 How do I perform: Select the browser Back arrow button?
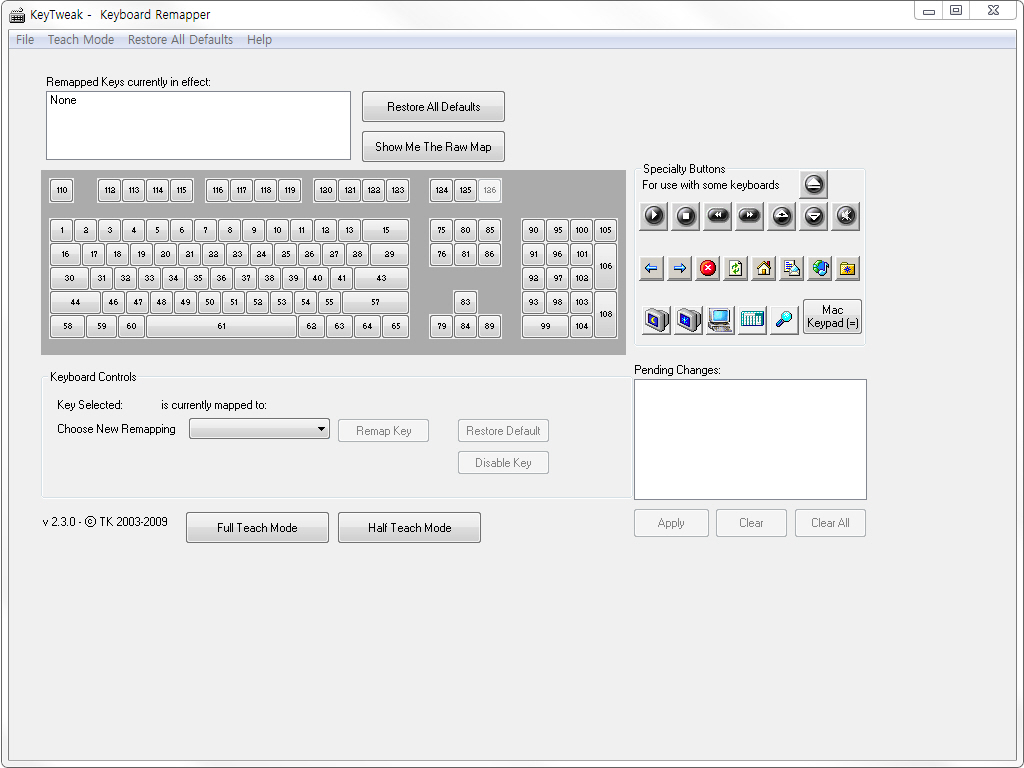click(652, 268)
